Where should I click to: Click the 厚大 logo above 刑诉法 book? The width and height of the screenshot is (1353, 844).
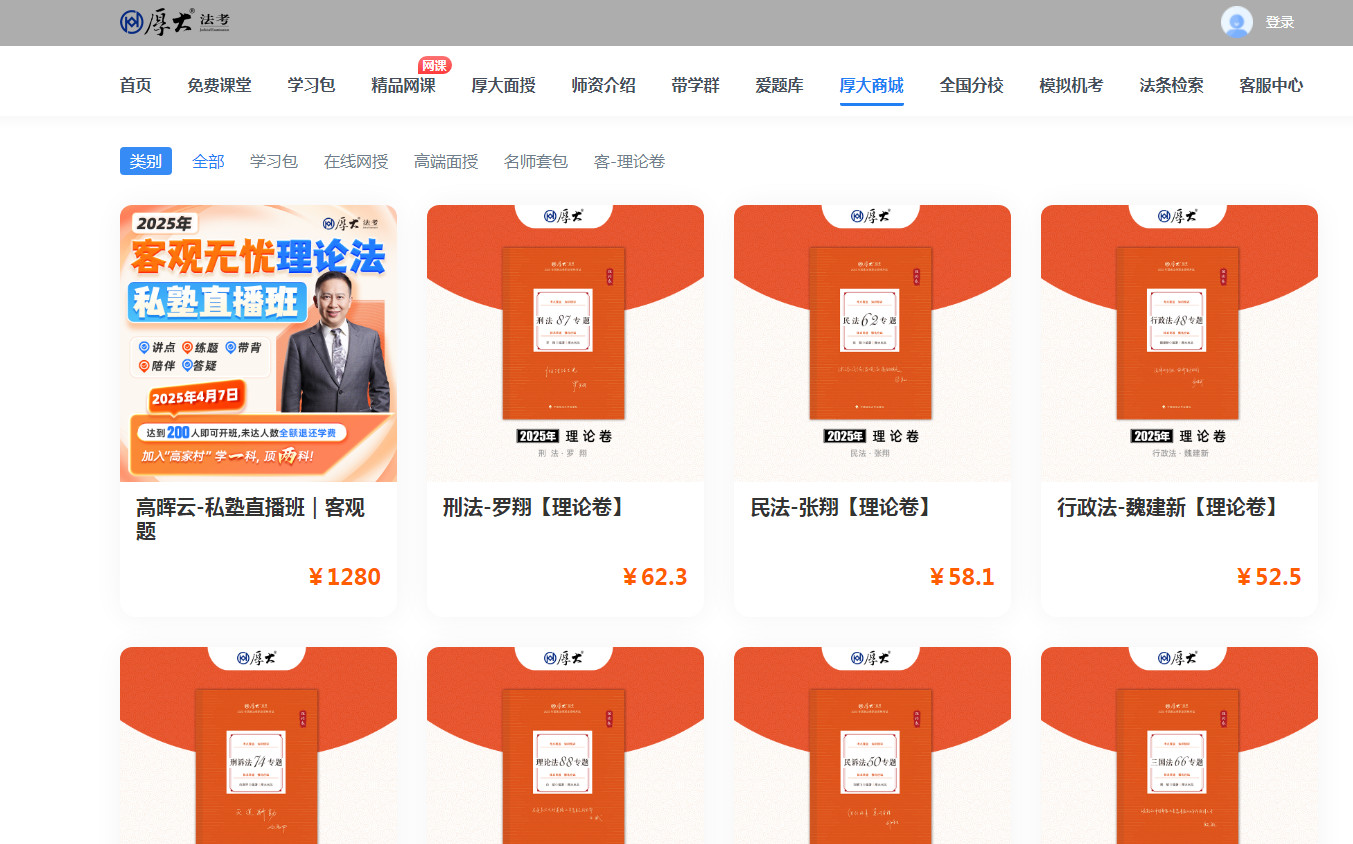click(x=257, y=658)
